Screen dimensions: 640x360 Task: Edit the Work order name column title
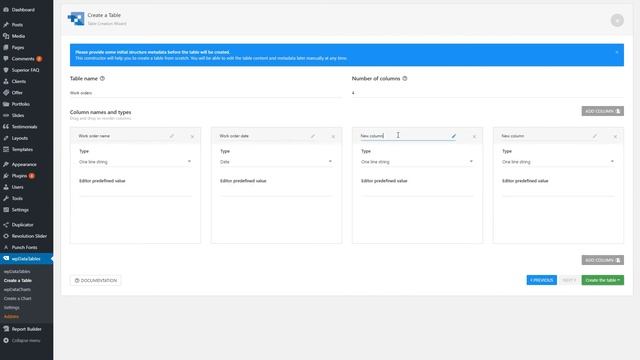[172, 136]
